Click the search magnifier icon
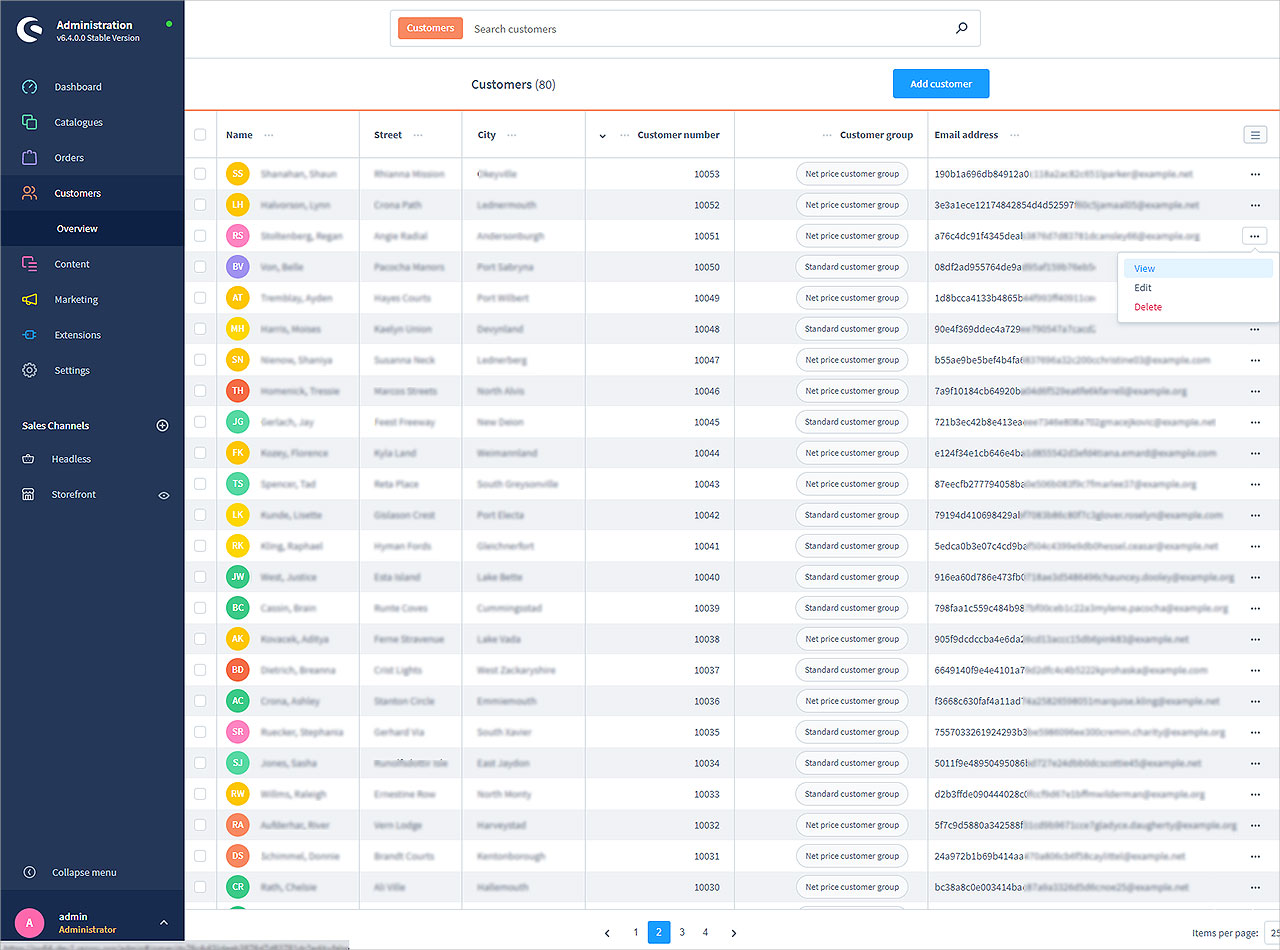This screenshot has height=950, width=1280. pos(961,29)
